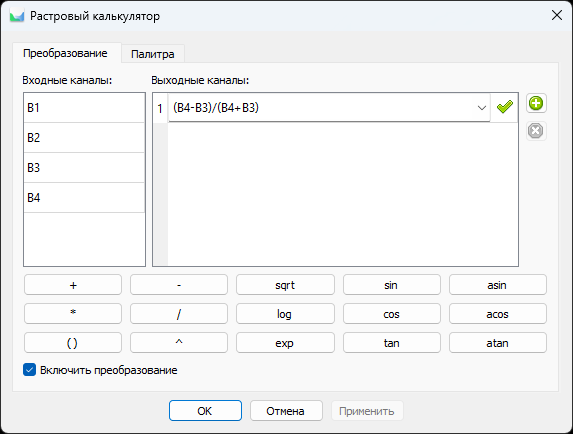
Task: Close the Растровый калькулятор dialog
Action: (557, 15)
